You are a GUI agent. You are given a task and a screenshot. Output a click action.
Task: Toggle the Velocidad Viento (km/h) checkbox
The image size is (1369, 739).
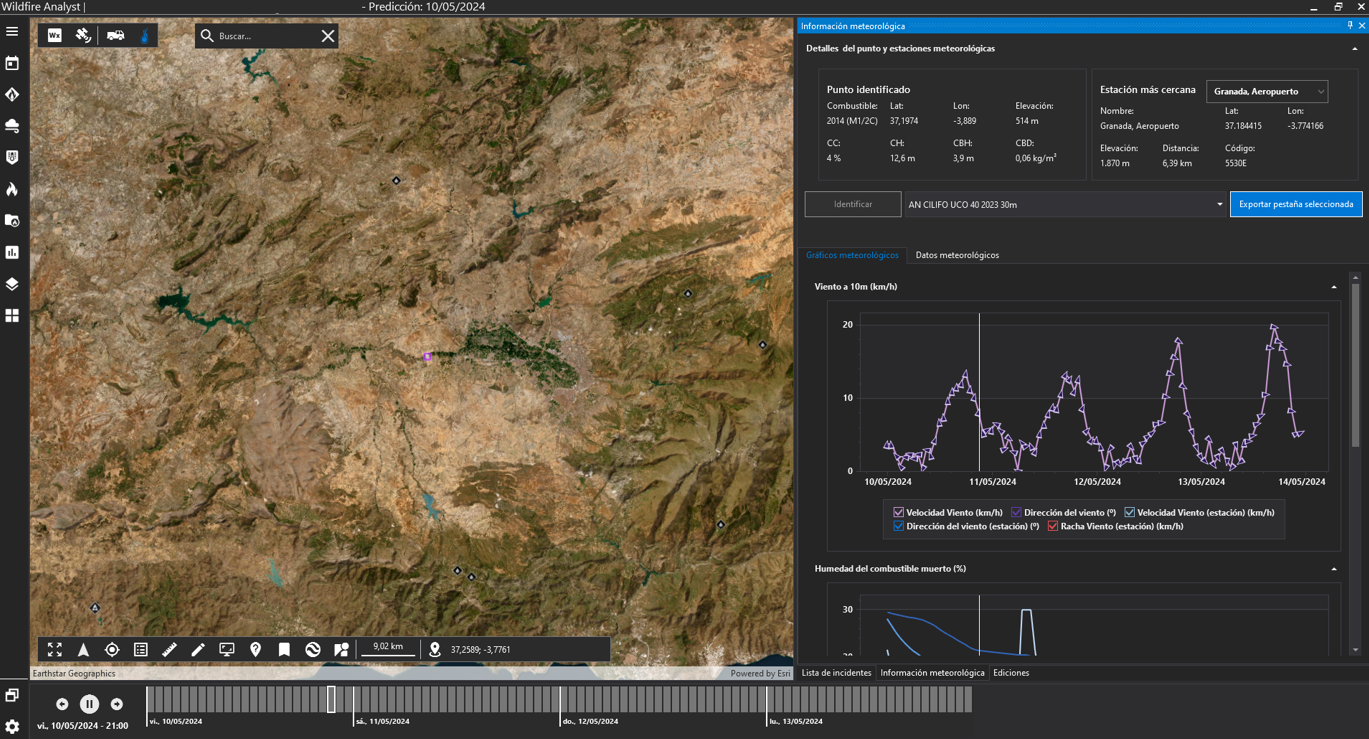[x=898, y=512]
